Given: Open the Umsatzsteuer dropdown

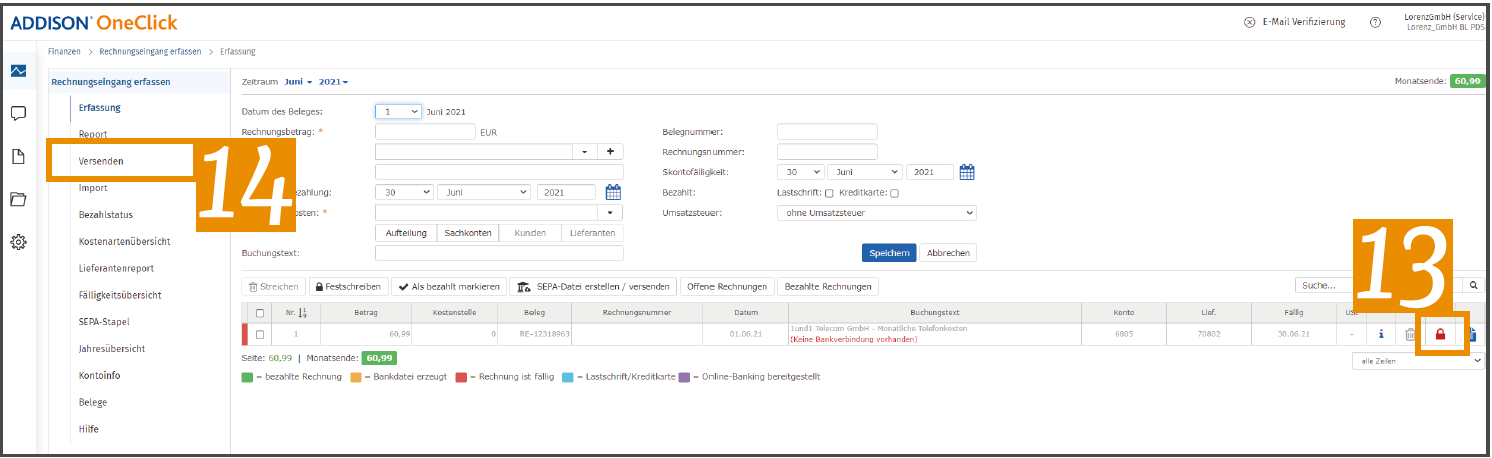Looking at the screenshot, I should [876, 213].
